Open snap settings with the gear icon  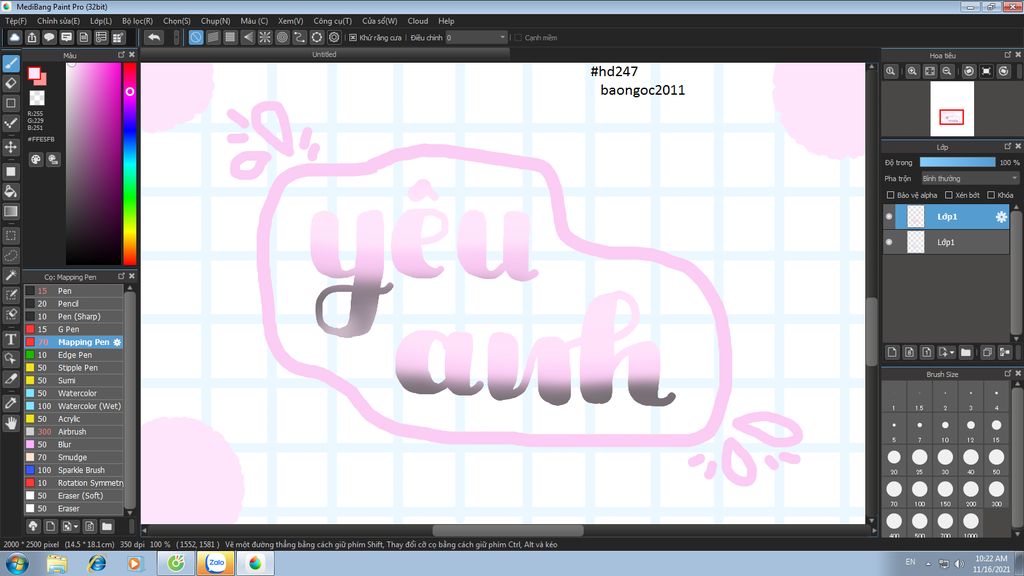334,37
